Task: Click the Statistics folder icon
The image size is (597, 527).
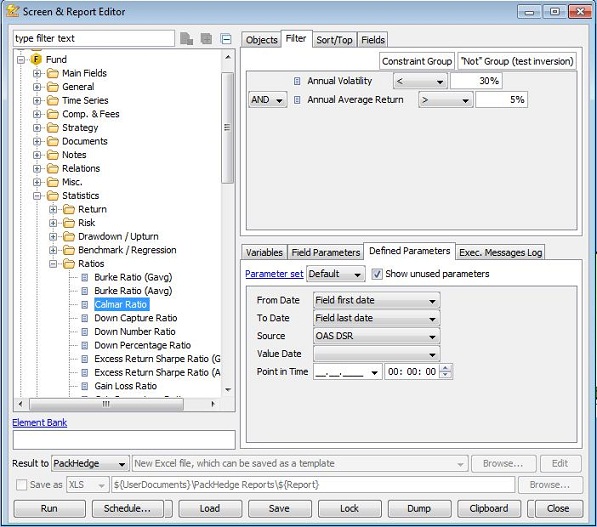Action: [53, 196]
